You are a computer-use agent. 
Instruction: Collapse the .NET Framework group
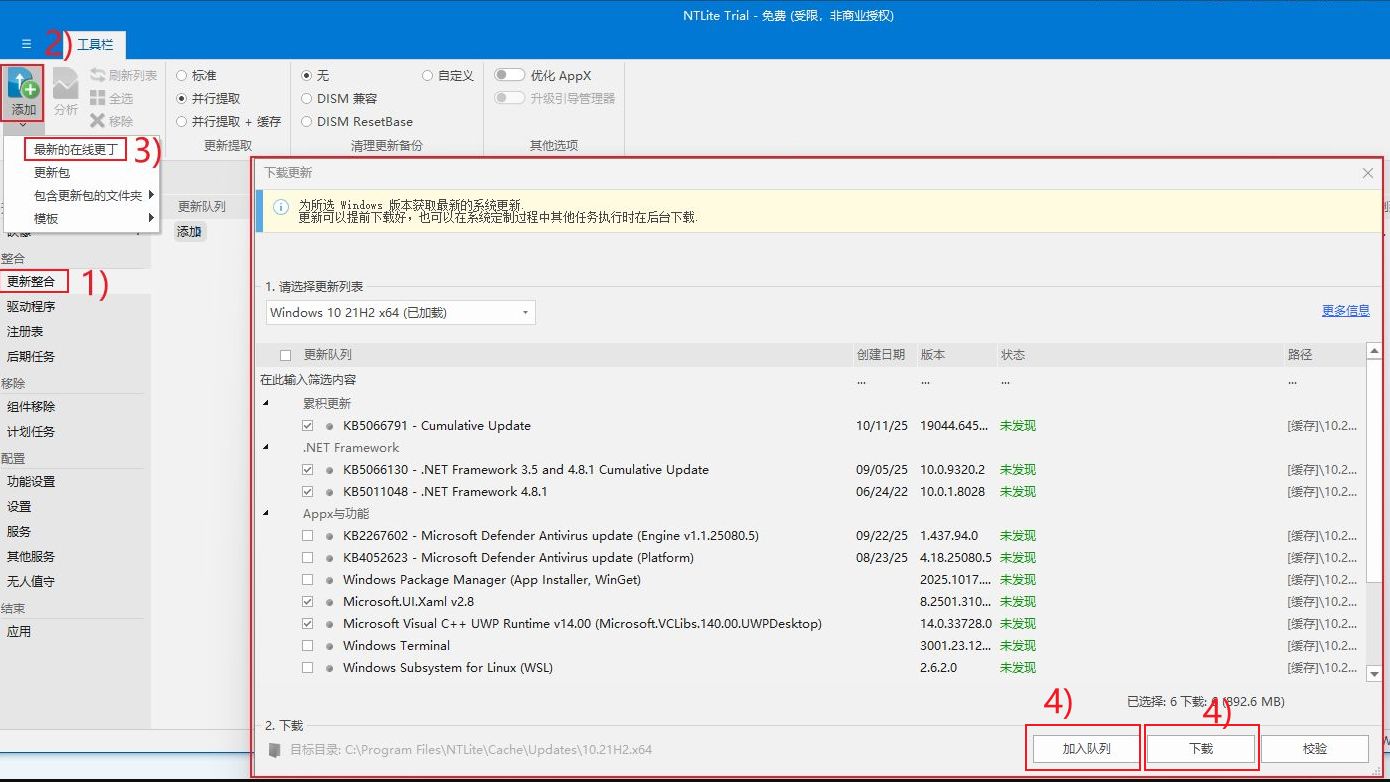click(x=266, y=448)
